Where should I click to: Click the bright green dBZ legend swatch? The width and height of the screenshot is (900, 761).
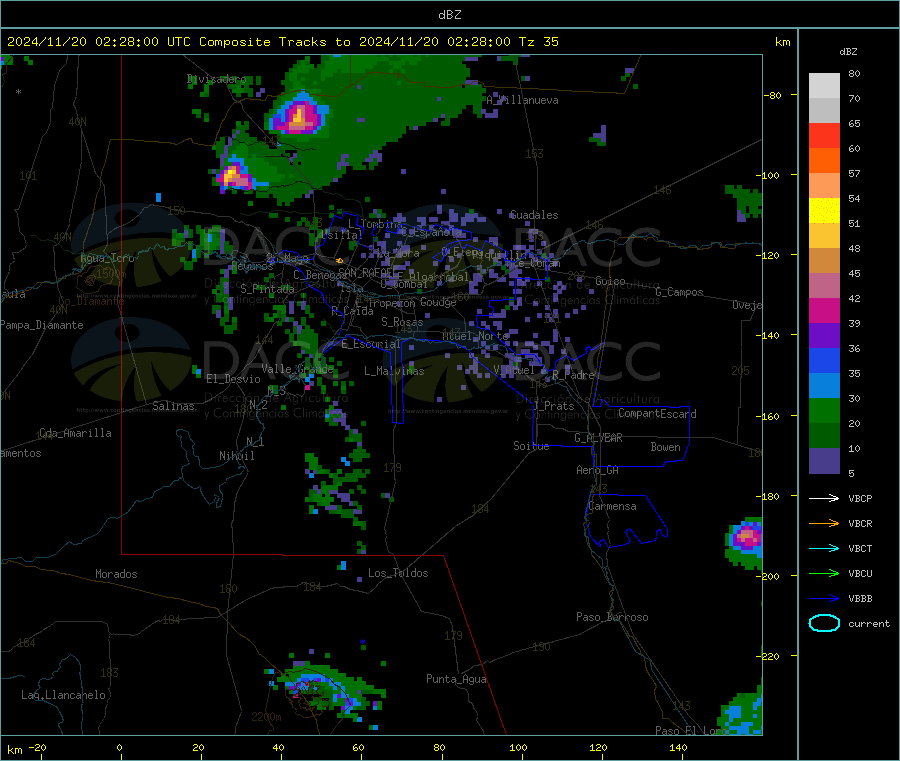pyautogui.click(x=824, y=410)
